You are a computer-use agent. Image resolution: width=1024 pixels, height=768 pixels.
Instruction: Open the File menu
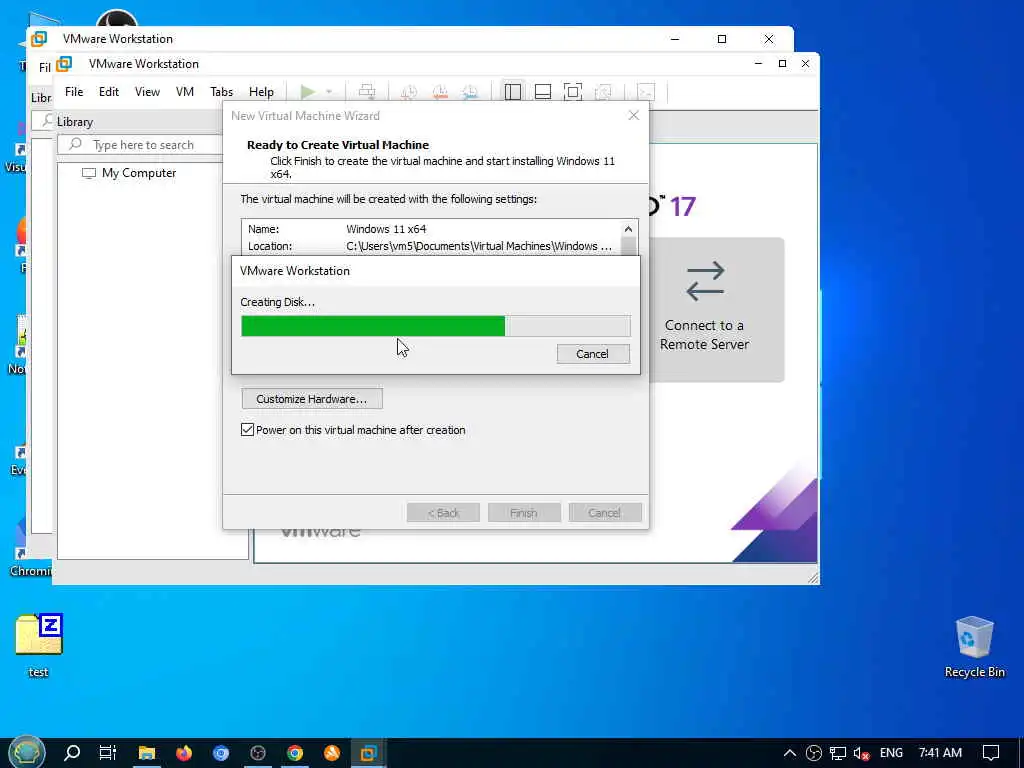(x=74, y=92)
